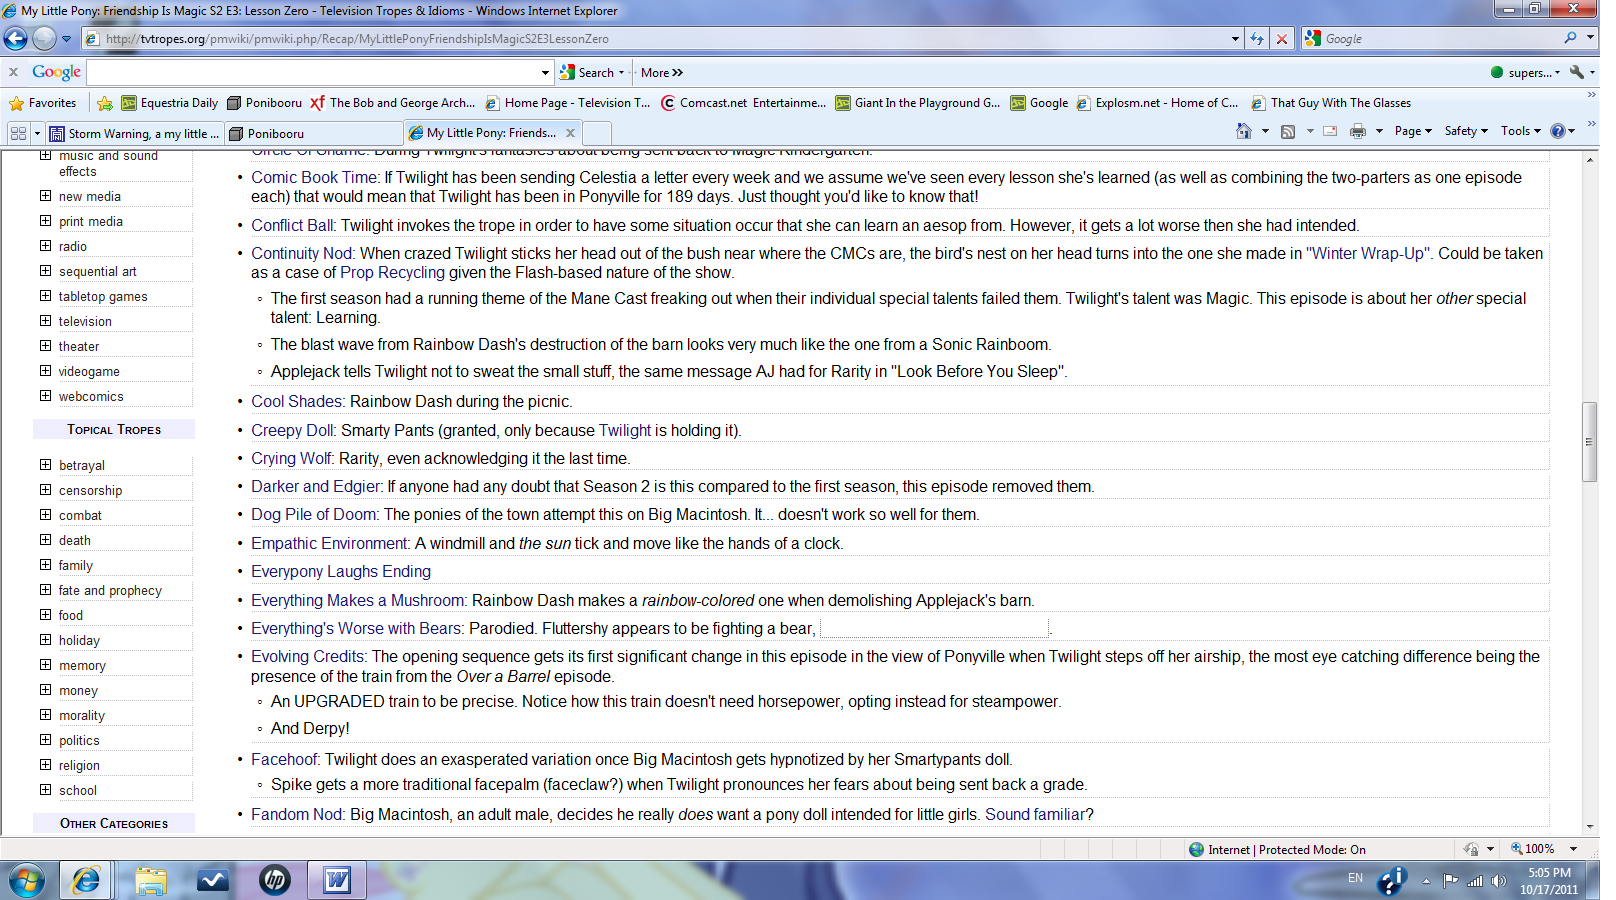Image resolution: width=1616 pixels, height=900 pixels.
Task: Open the censorship sidebar link
Action: [x=90, y=490]
